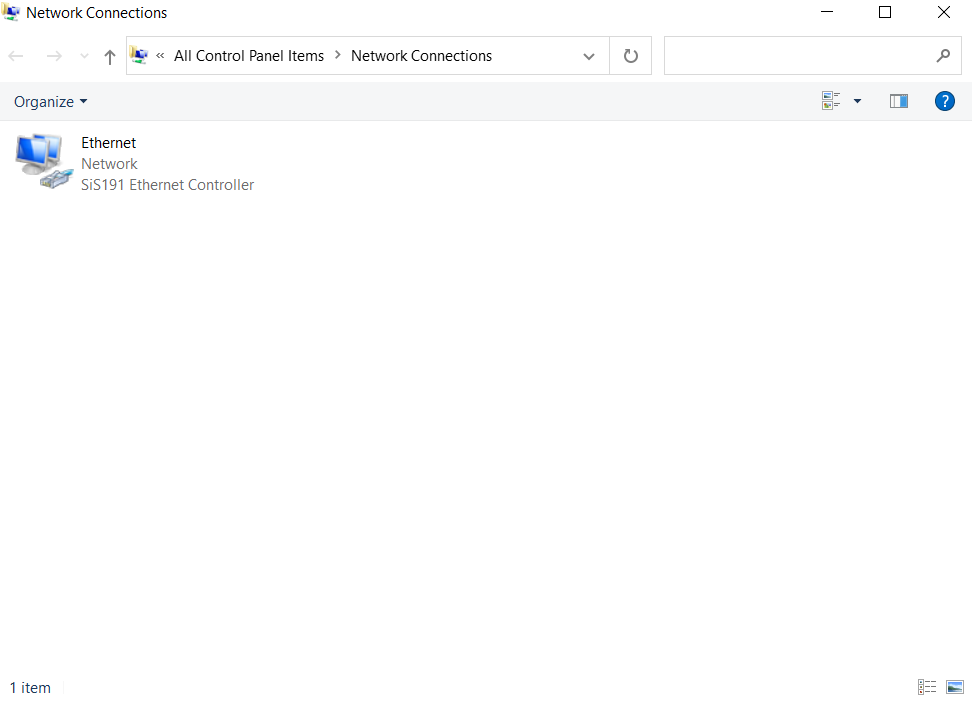Screen dimensions: 972x701
Task: Minimize the Network Connections window
Action: click(x=826, y=12)
